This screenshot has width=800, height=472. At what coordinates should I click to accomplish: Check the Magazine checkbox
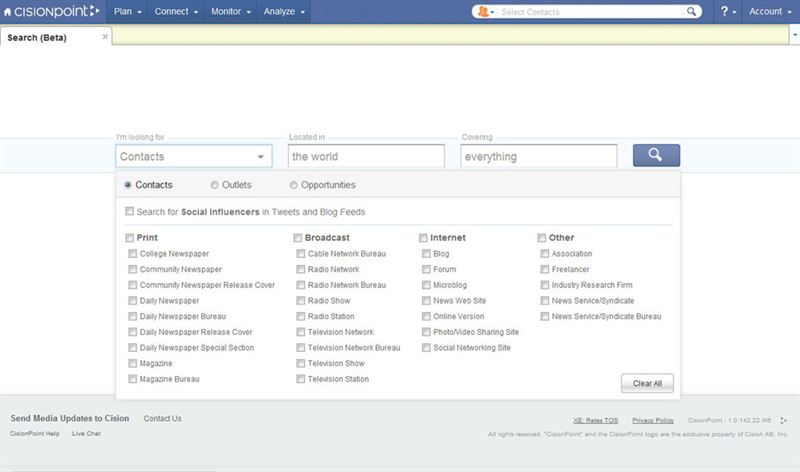[x=132, y=364]
